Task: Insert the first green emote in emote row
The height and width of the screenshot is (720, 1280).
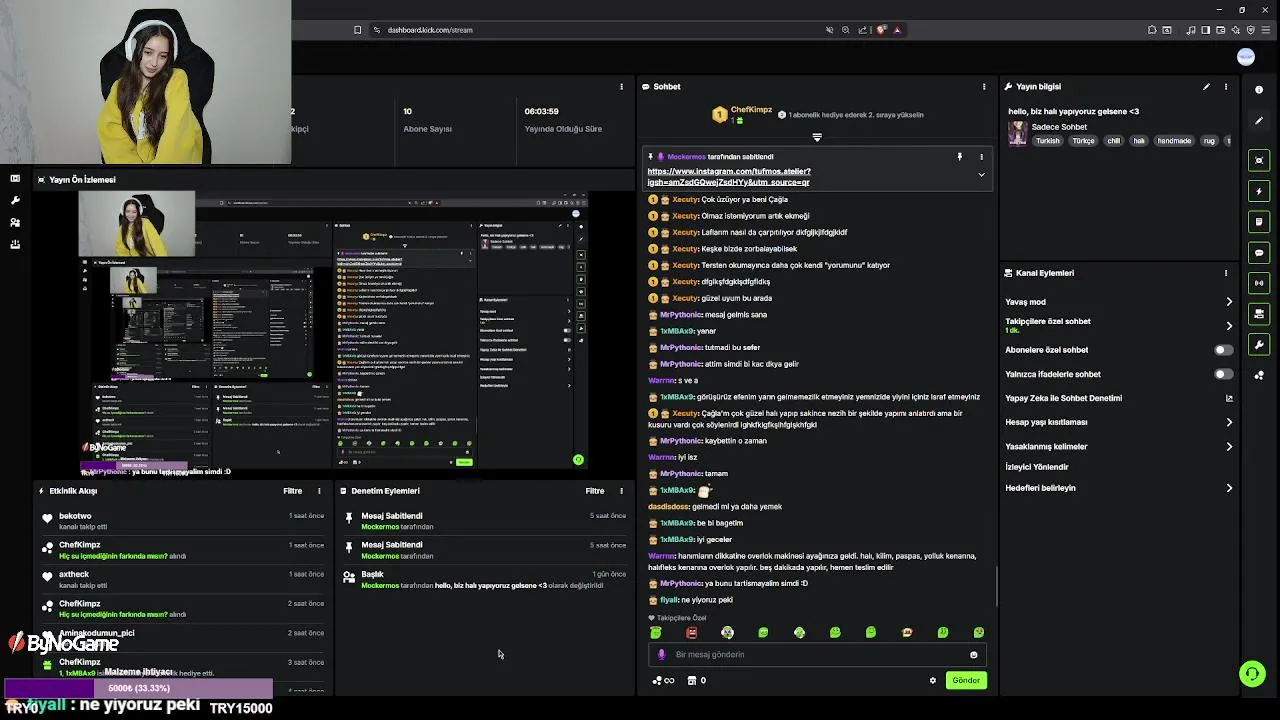Action: pyautogui.click(x=656, y=633)
